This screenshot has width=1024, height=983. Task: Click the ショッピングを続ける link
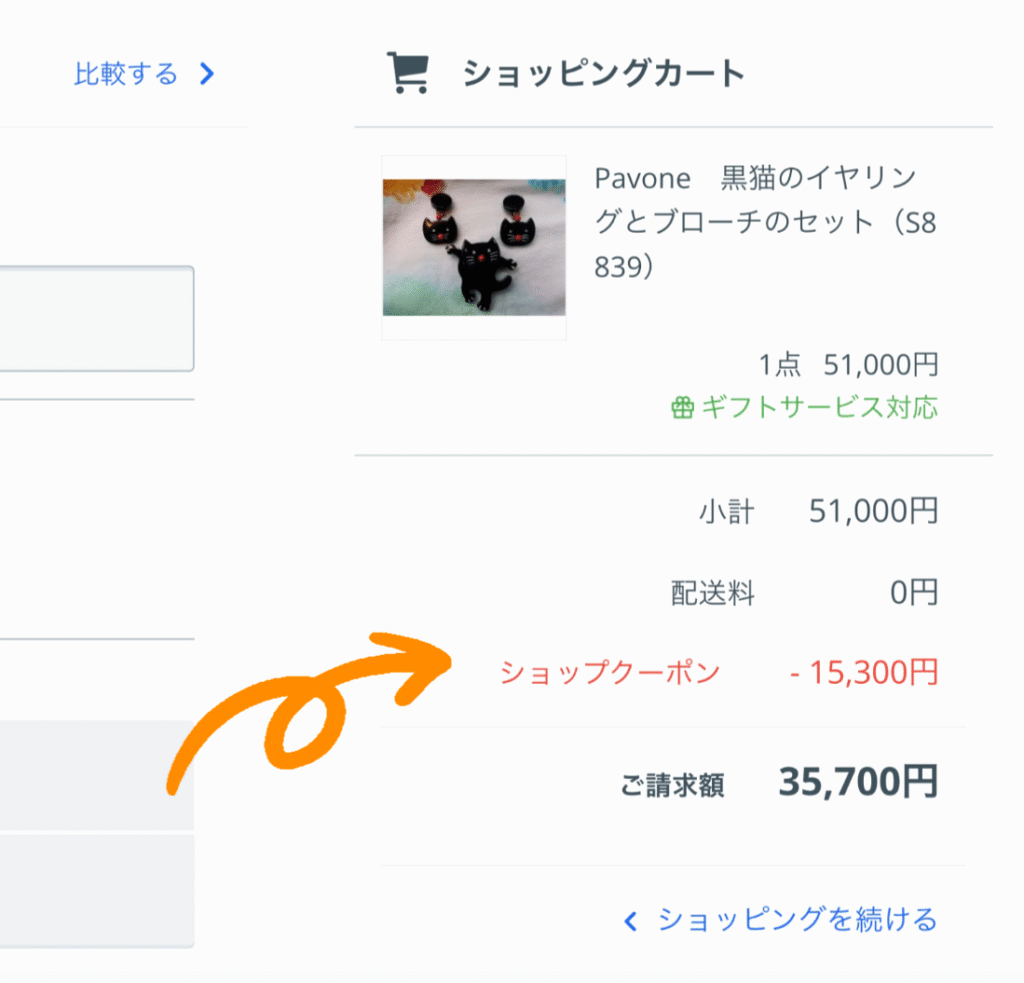tap(797, 920)
